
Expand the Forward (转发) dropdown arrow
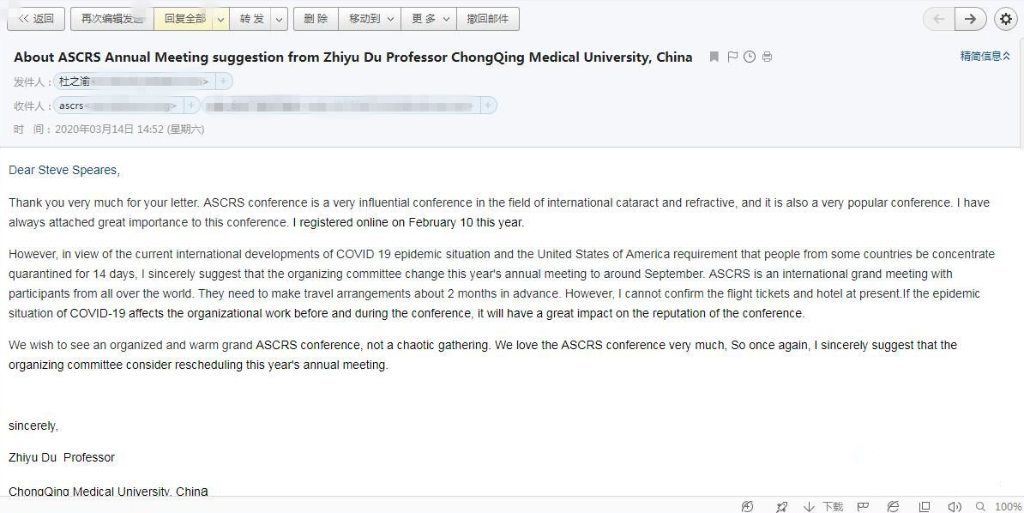tap(278, 19)
